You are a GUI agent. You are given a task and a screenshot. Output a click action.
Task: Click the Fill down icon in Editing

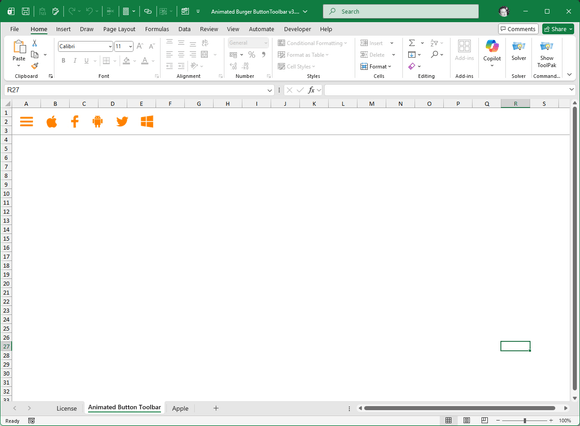[412, 55]
